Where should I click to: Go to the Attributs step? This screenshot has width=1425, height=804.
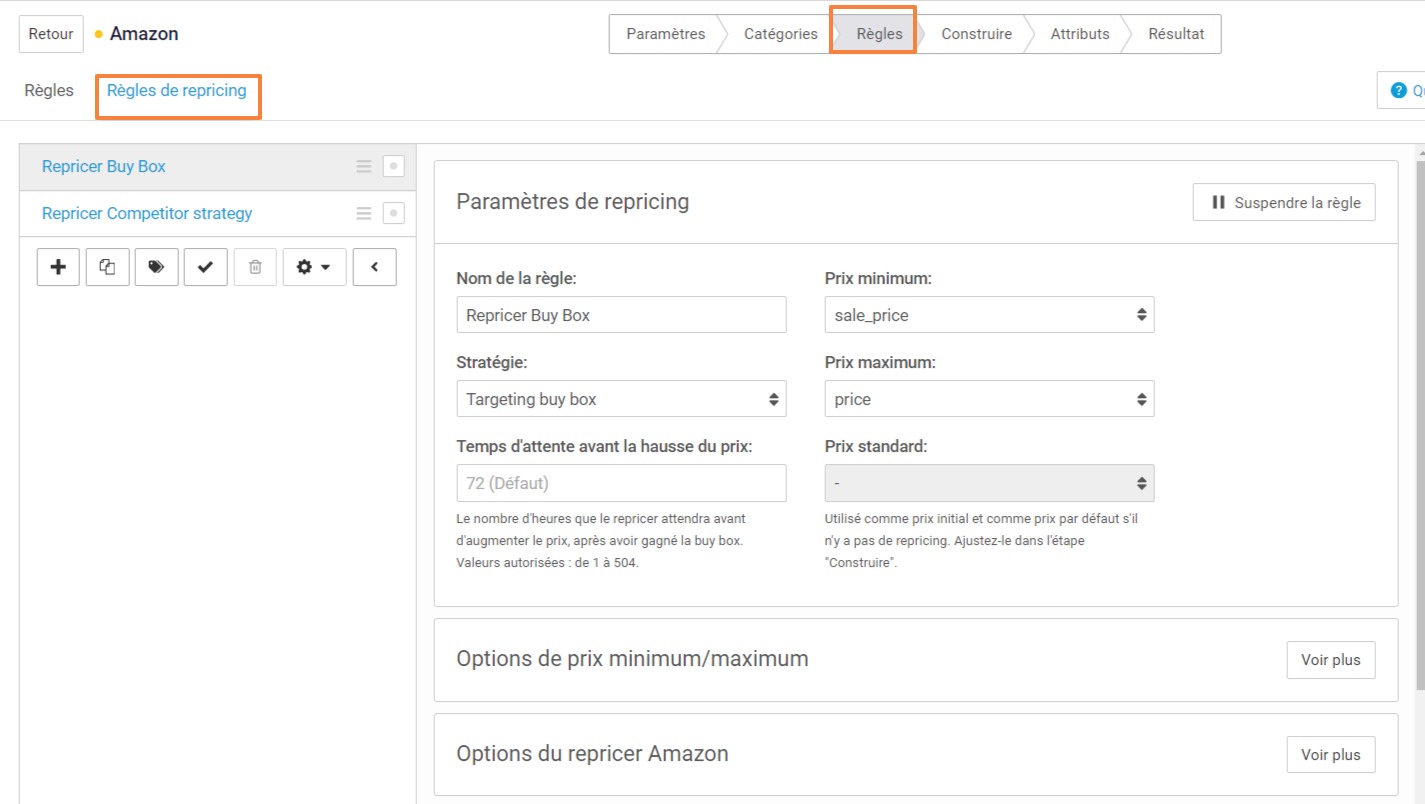[1080, 34]
